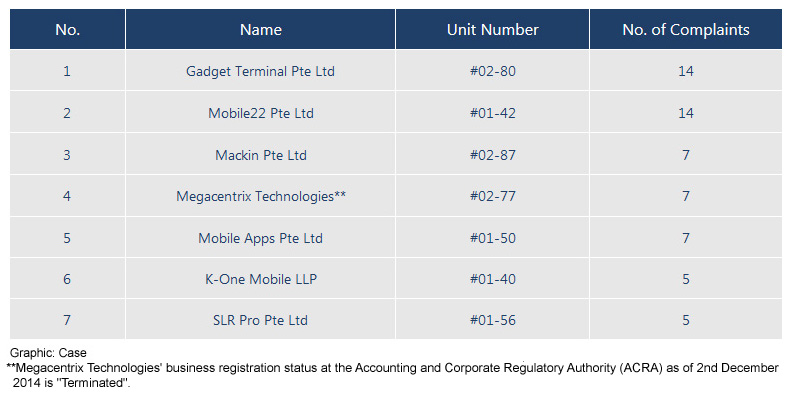The image size is (791, 396).
Task: Click unit number #02-77
Action: 493,196
